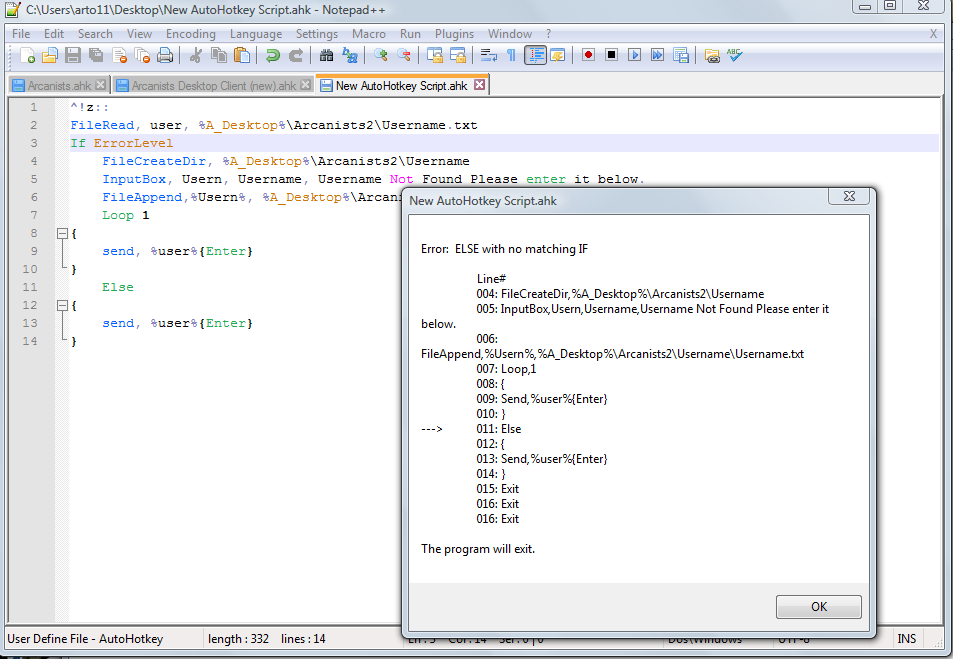
Task: Click 'length : 332' in the status bar
Action: 238,638
